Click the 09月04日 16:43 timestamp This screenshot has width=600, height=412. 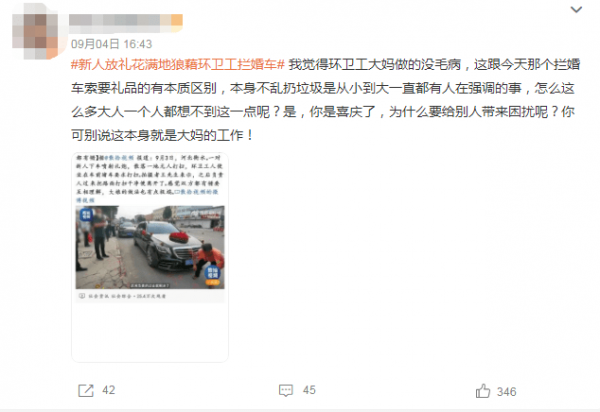pos(111,44)
